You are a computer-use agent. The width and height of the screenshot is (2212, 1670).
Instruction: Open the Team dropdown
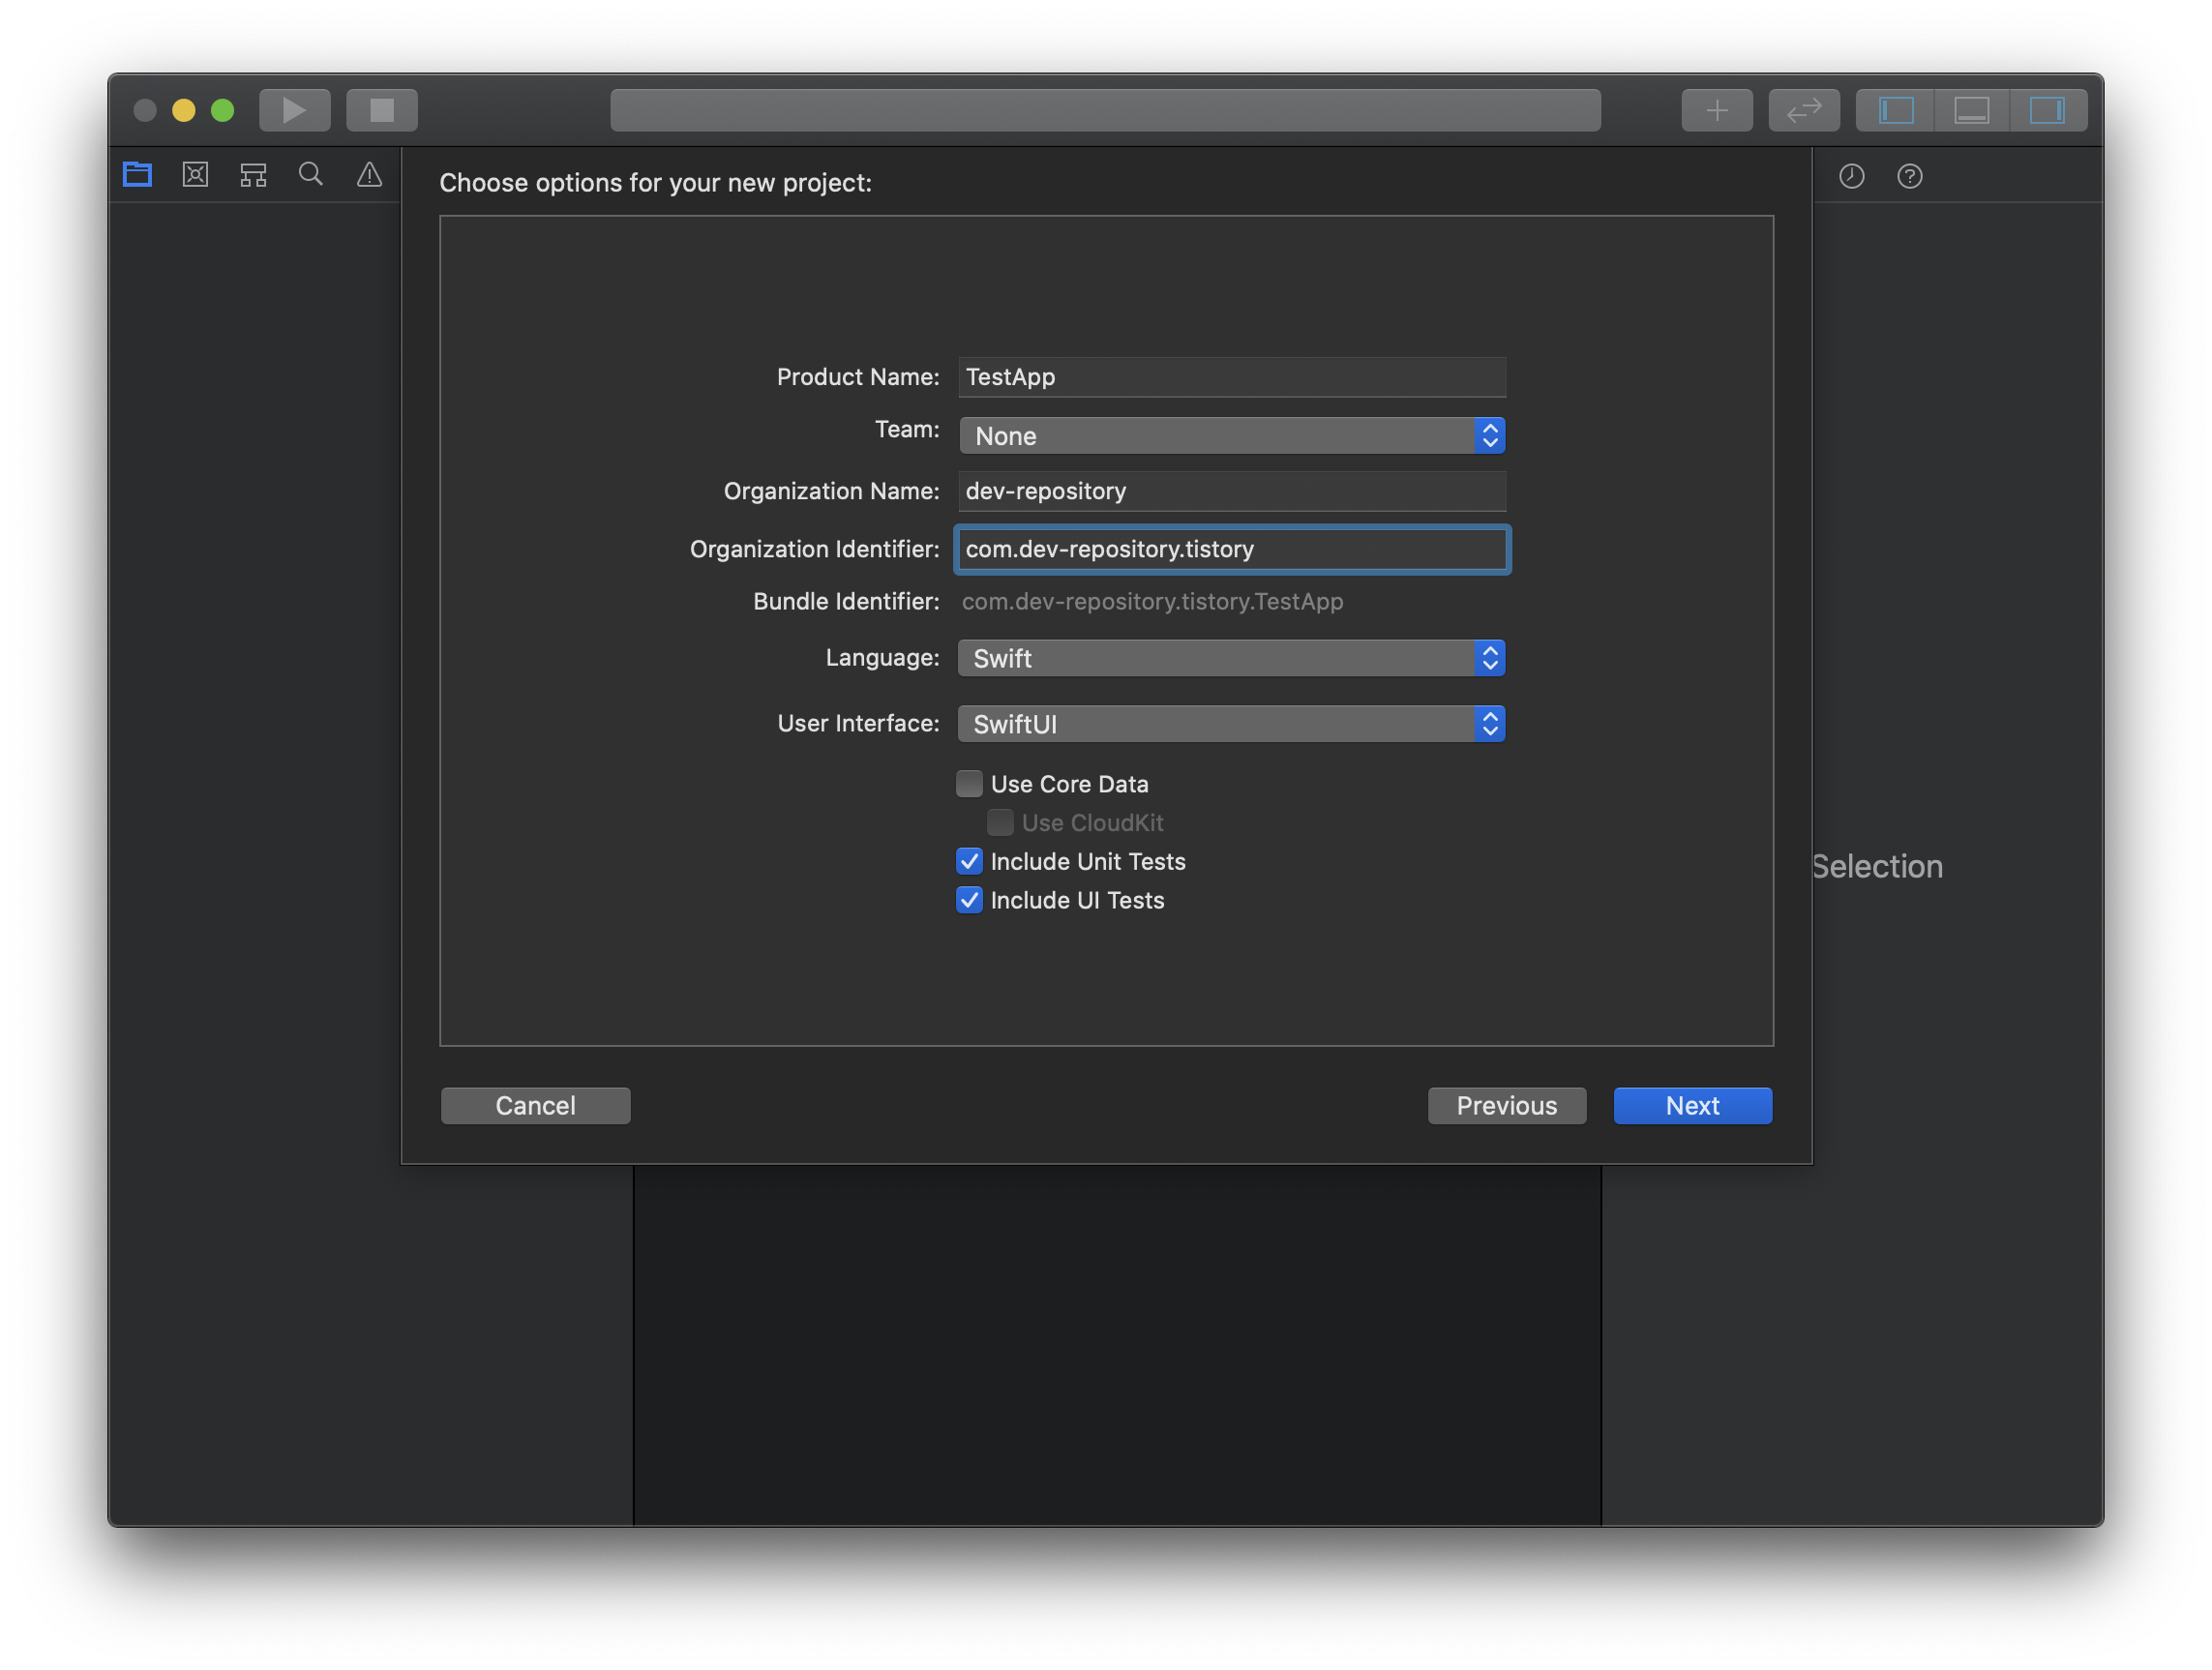(1231, 436)
